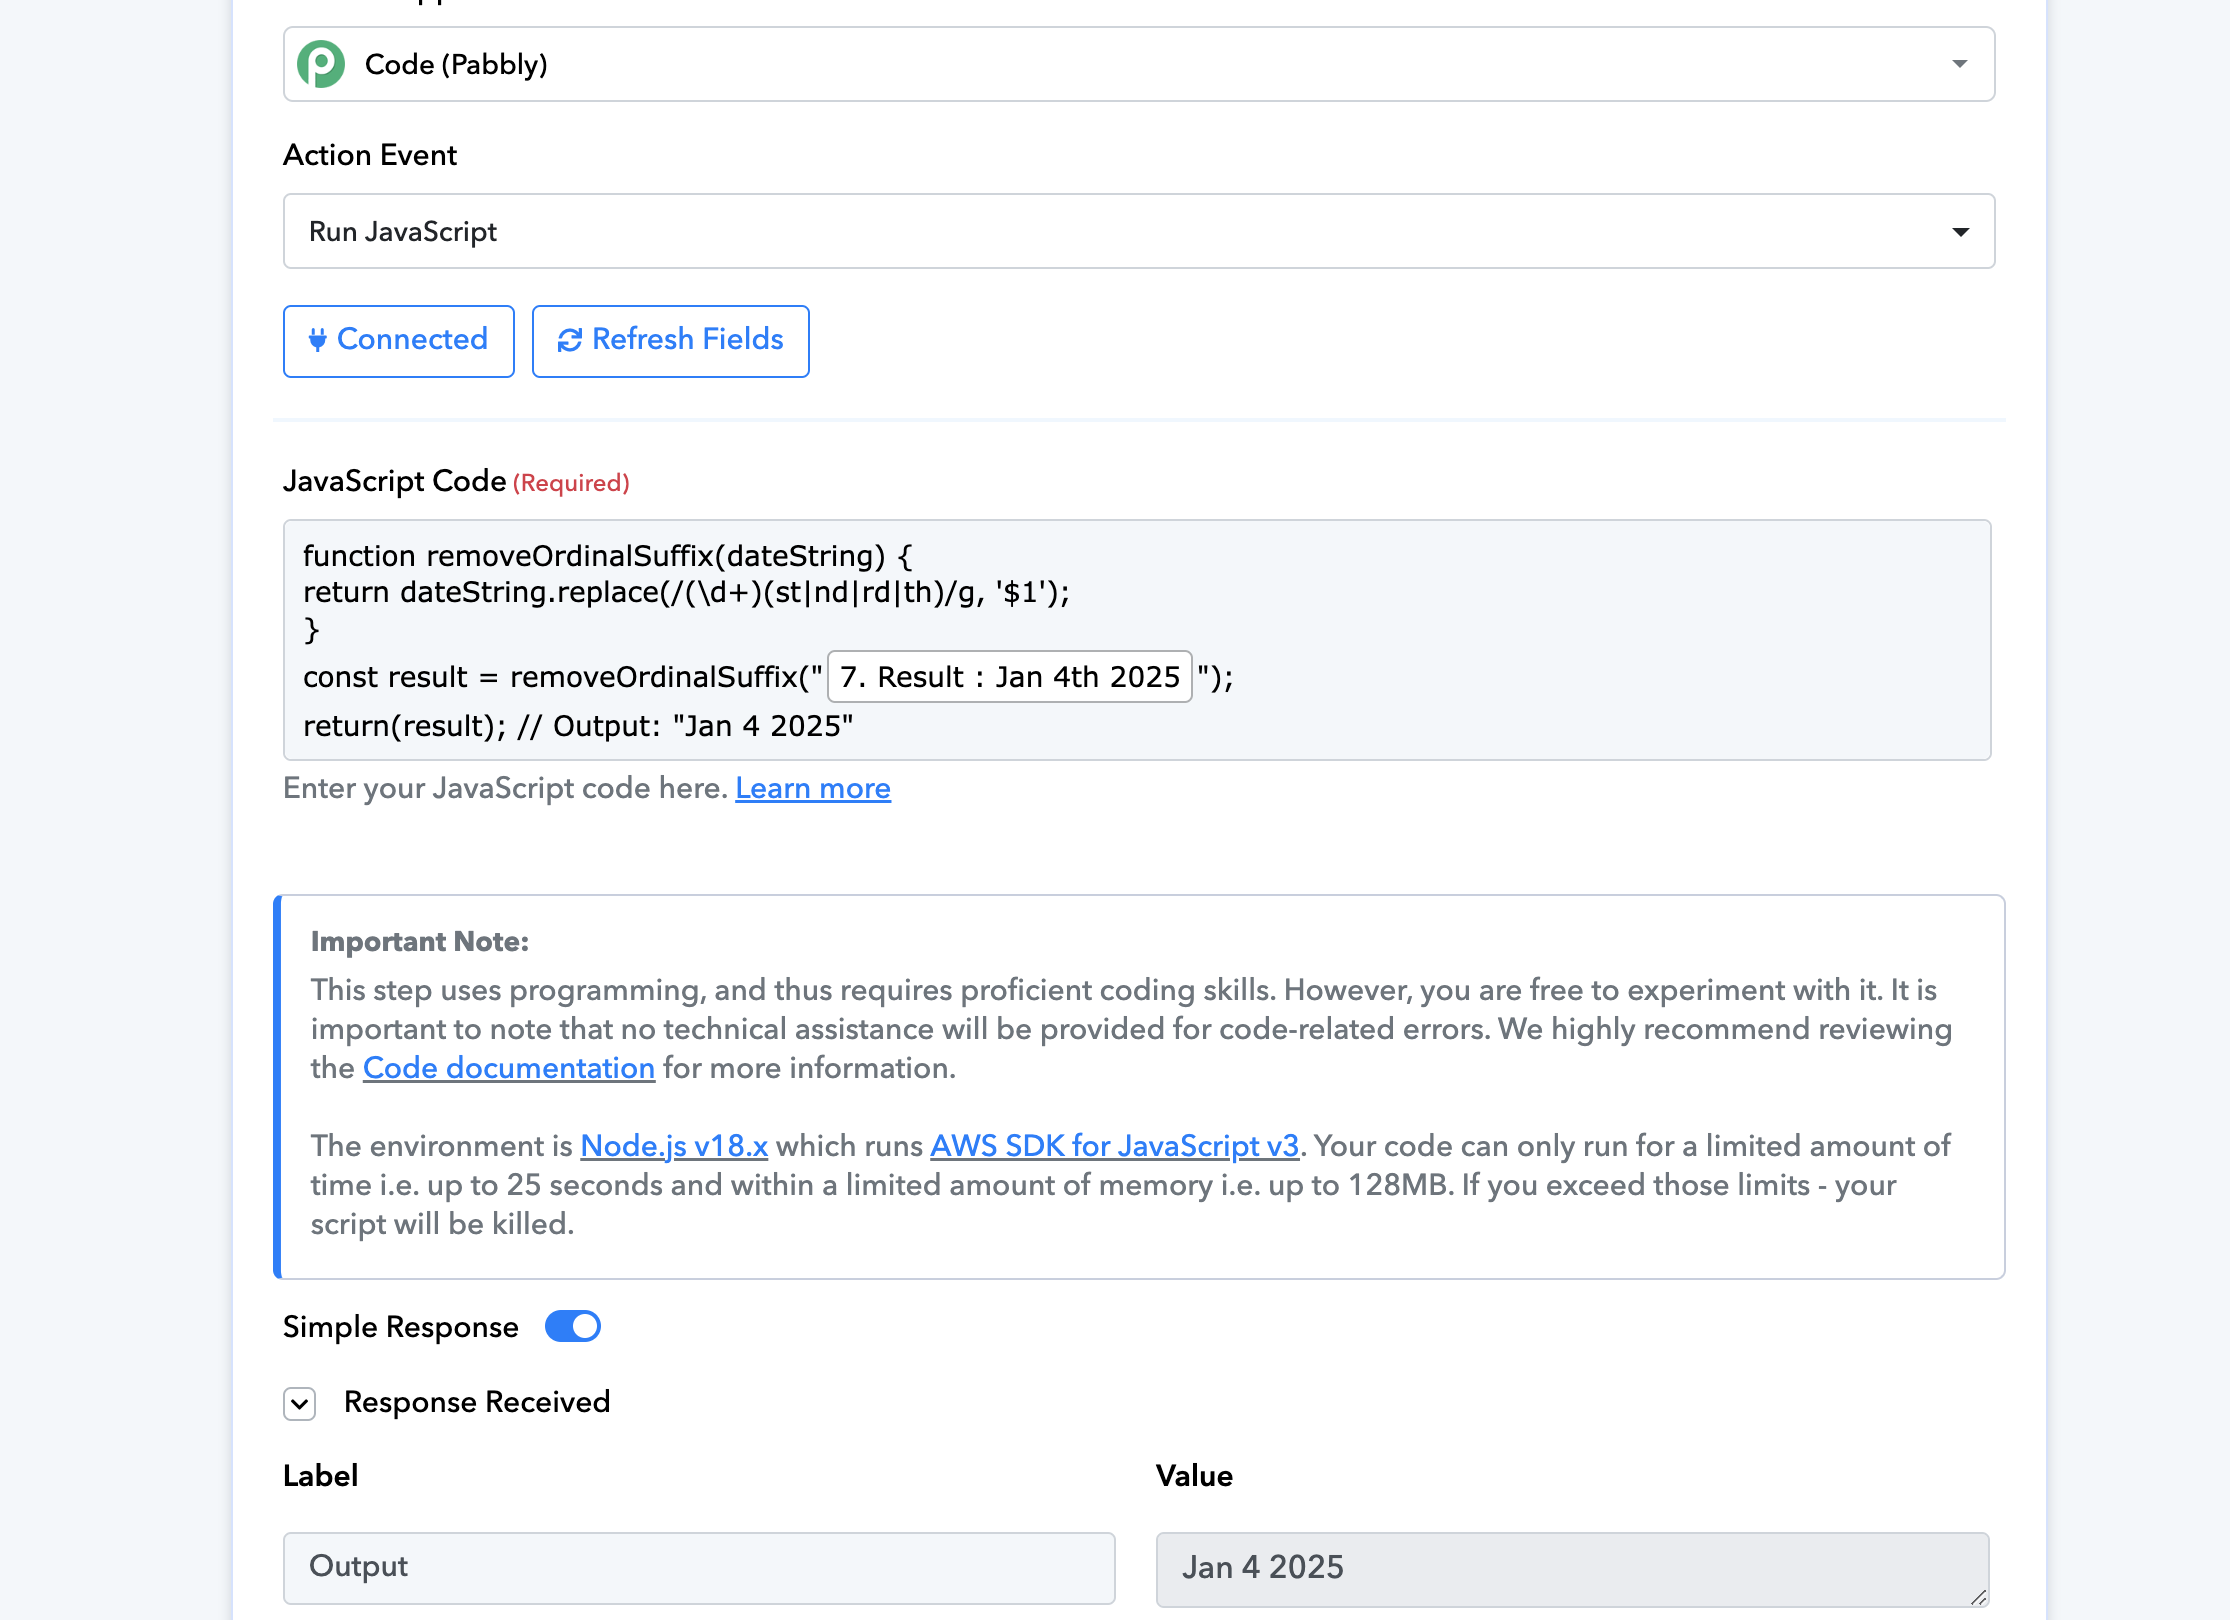
Task: Click the Refresh Fields button
Action: (671, 341)
